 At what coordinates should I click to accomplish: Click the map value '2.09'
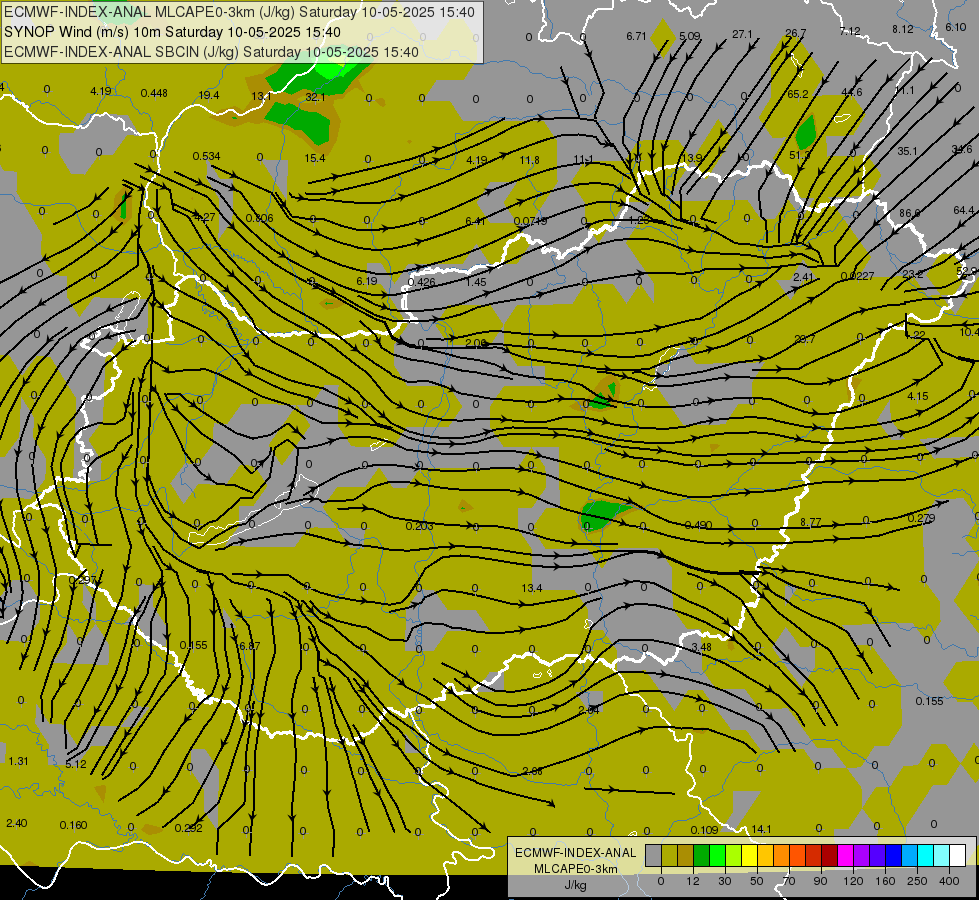coord(476,343)
